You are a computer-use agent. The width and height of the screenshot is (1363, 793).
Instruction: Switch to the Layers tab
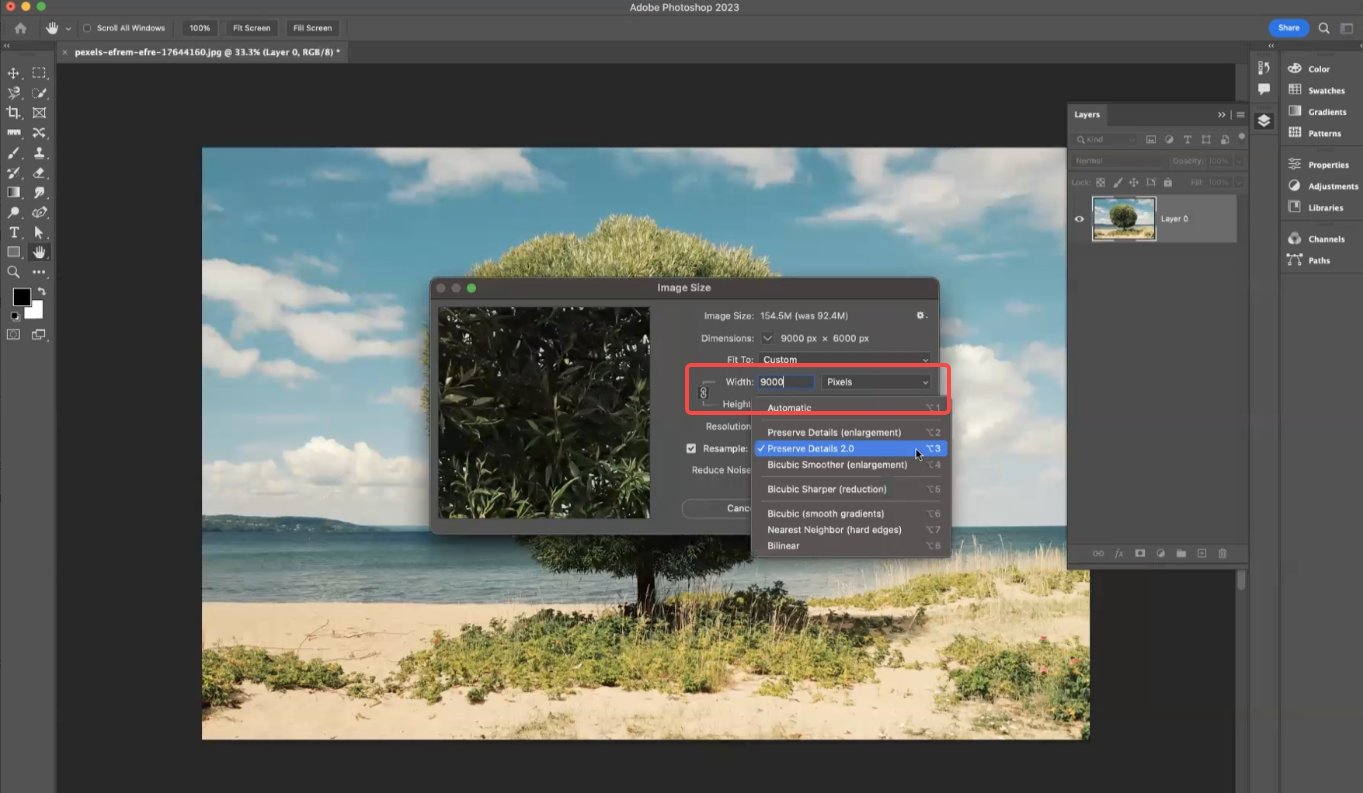(1087, 114)
